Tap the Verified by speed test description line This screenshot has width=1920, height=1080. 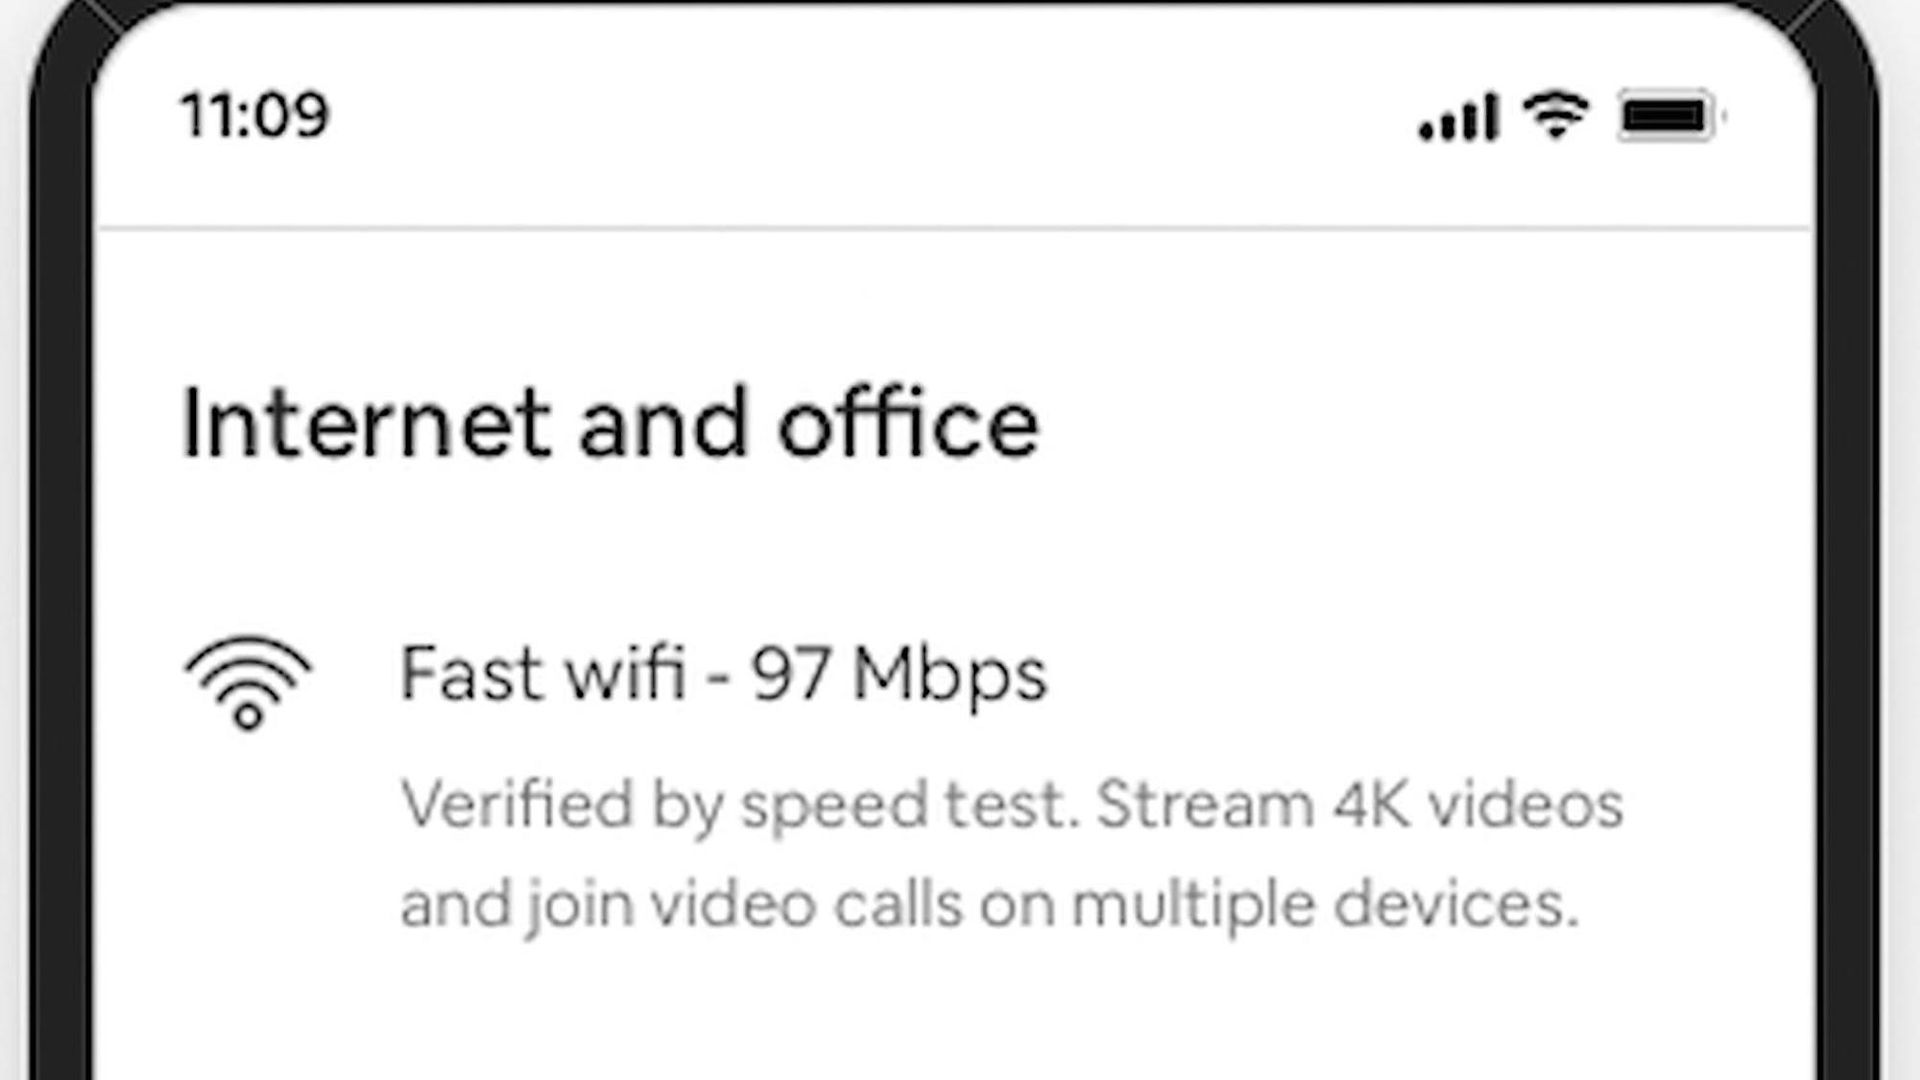click(1011, 806)
